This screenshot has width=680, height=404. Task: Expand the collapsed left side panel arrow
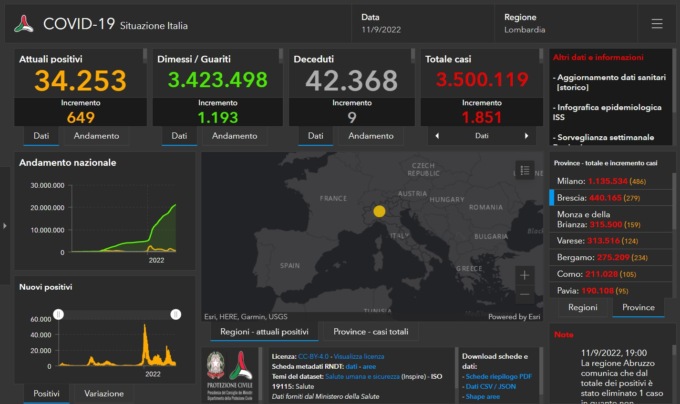[x=4, y=226]
